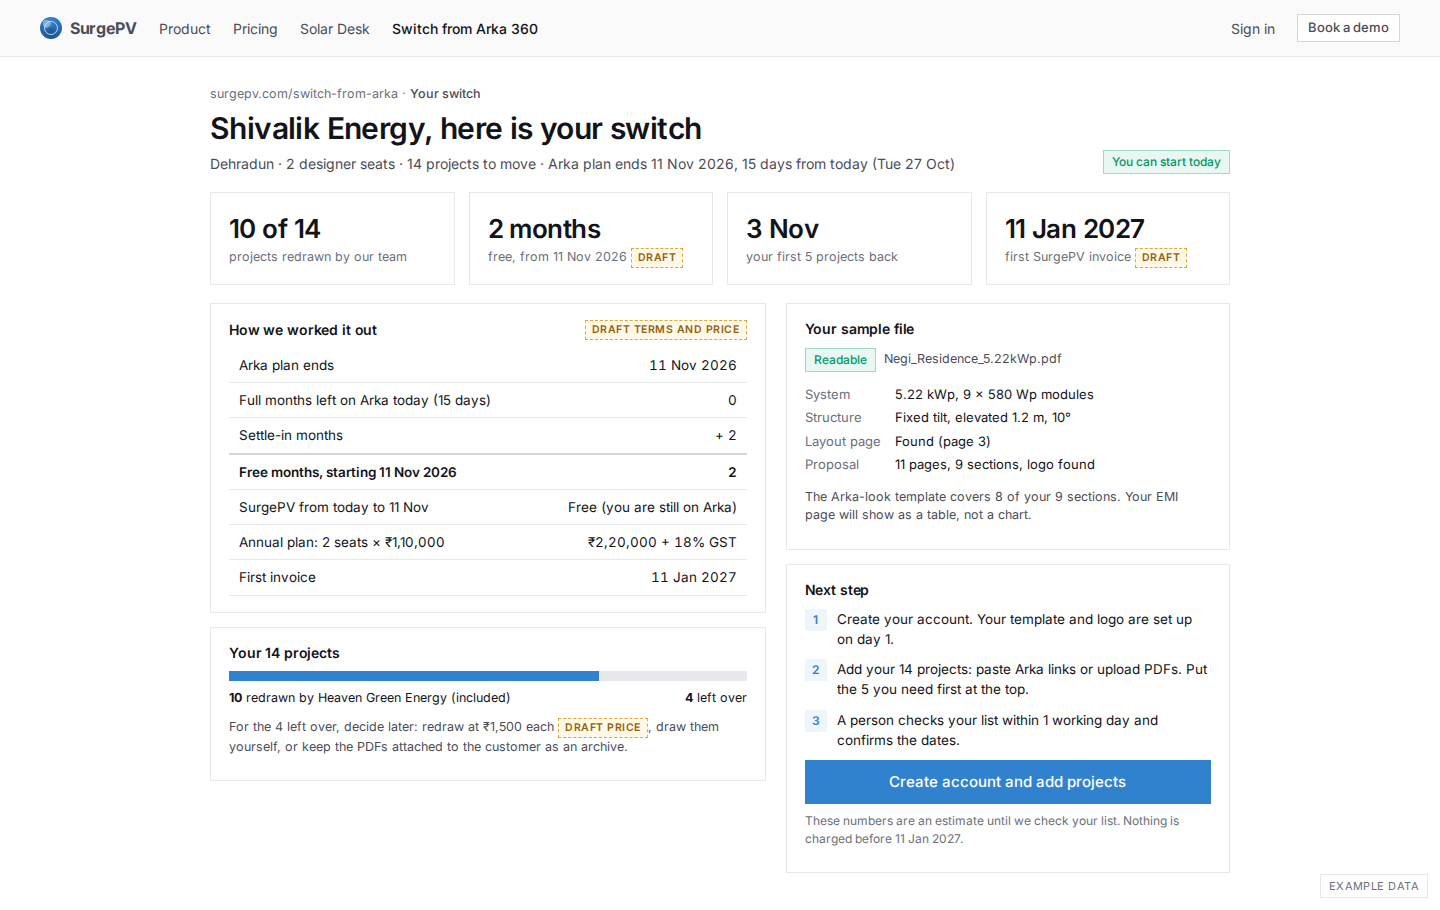Click the SurgePV globe logo icon
Viewport: 1440px width, 910px height.
pyautogui.click(x=51, y=28)
